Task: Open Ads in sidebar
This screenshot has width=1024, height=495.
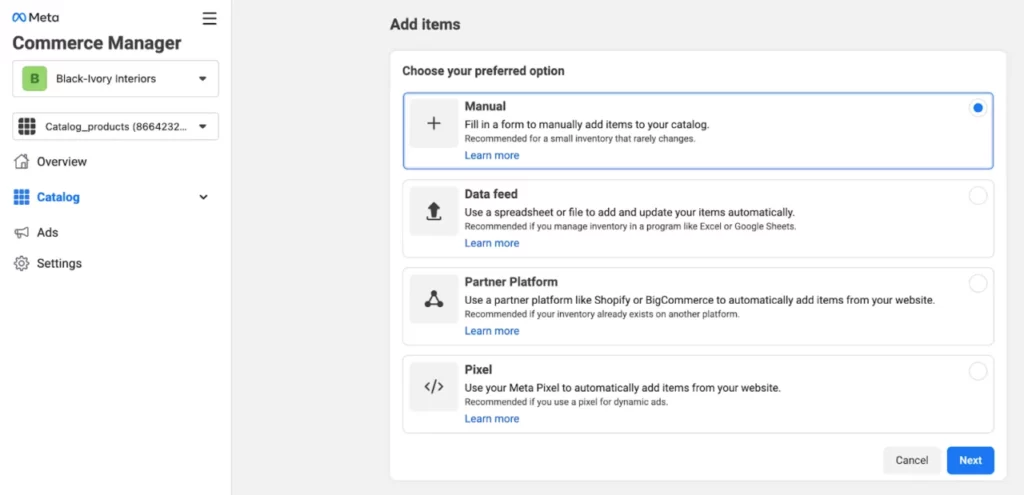Action: point(48,232)
